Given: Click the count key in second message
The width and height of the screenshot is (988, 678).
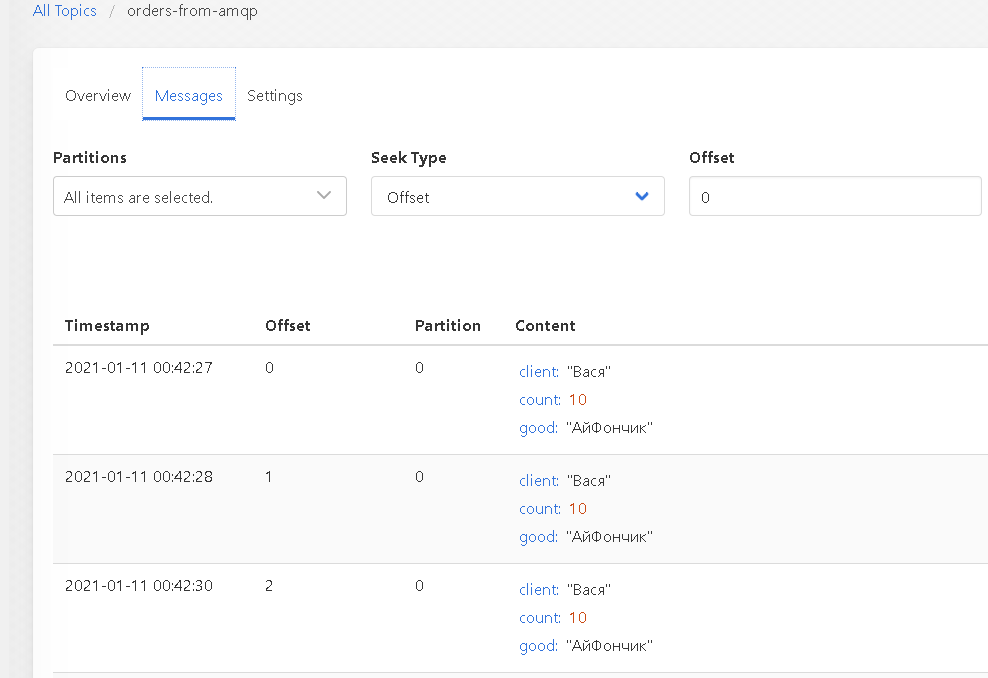Looking at the screenshot, I should [539, 509].
